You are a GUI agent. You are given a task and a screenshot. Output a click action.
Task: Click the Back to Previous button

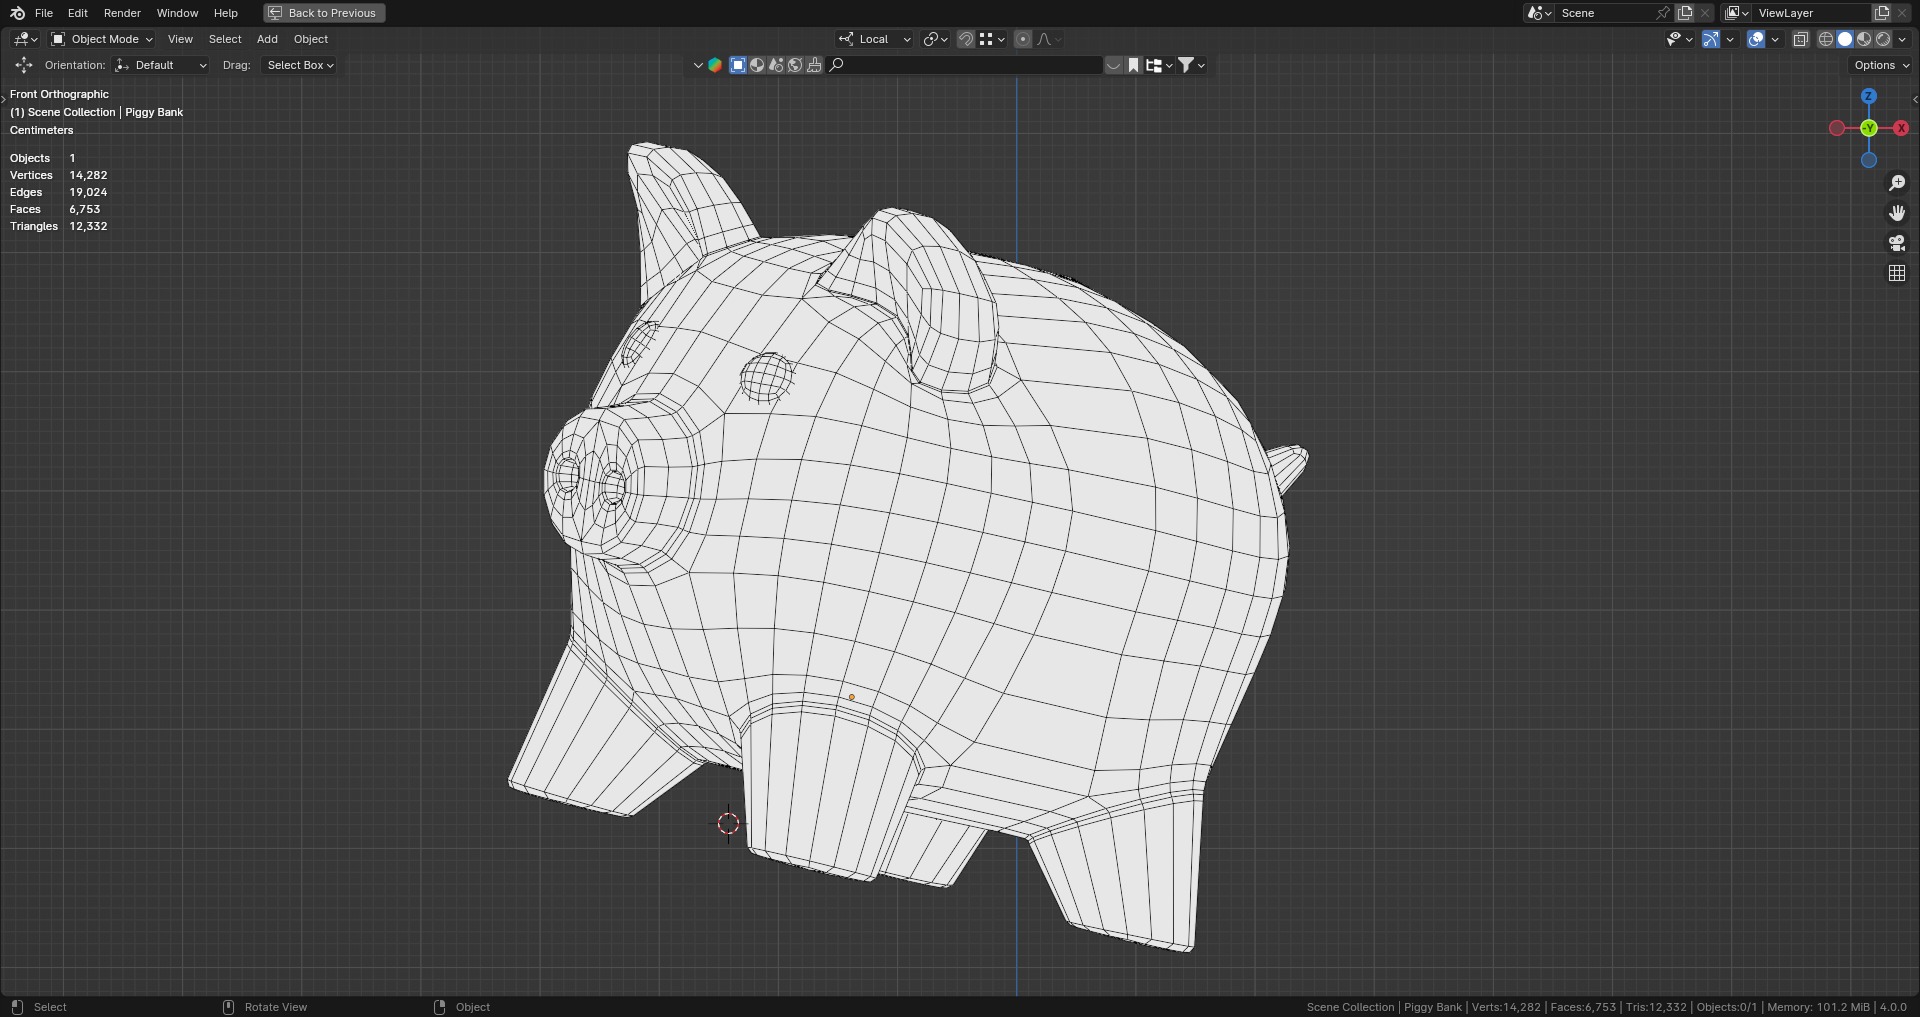coord(324,13)
